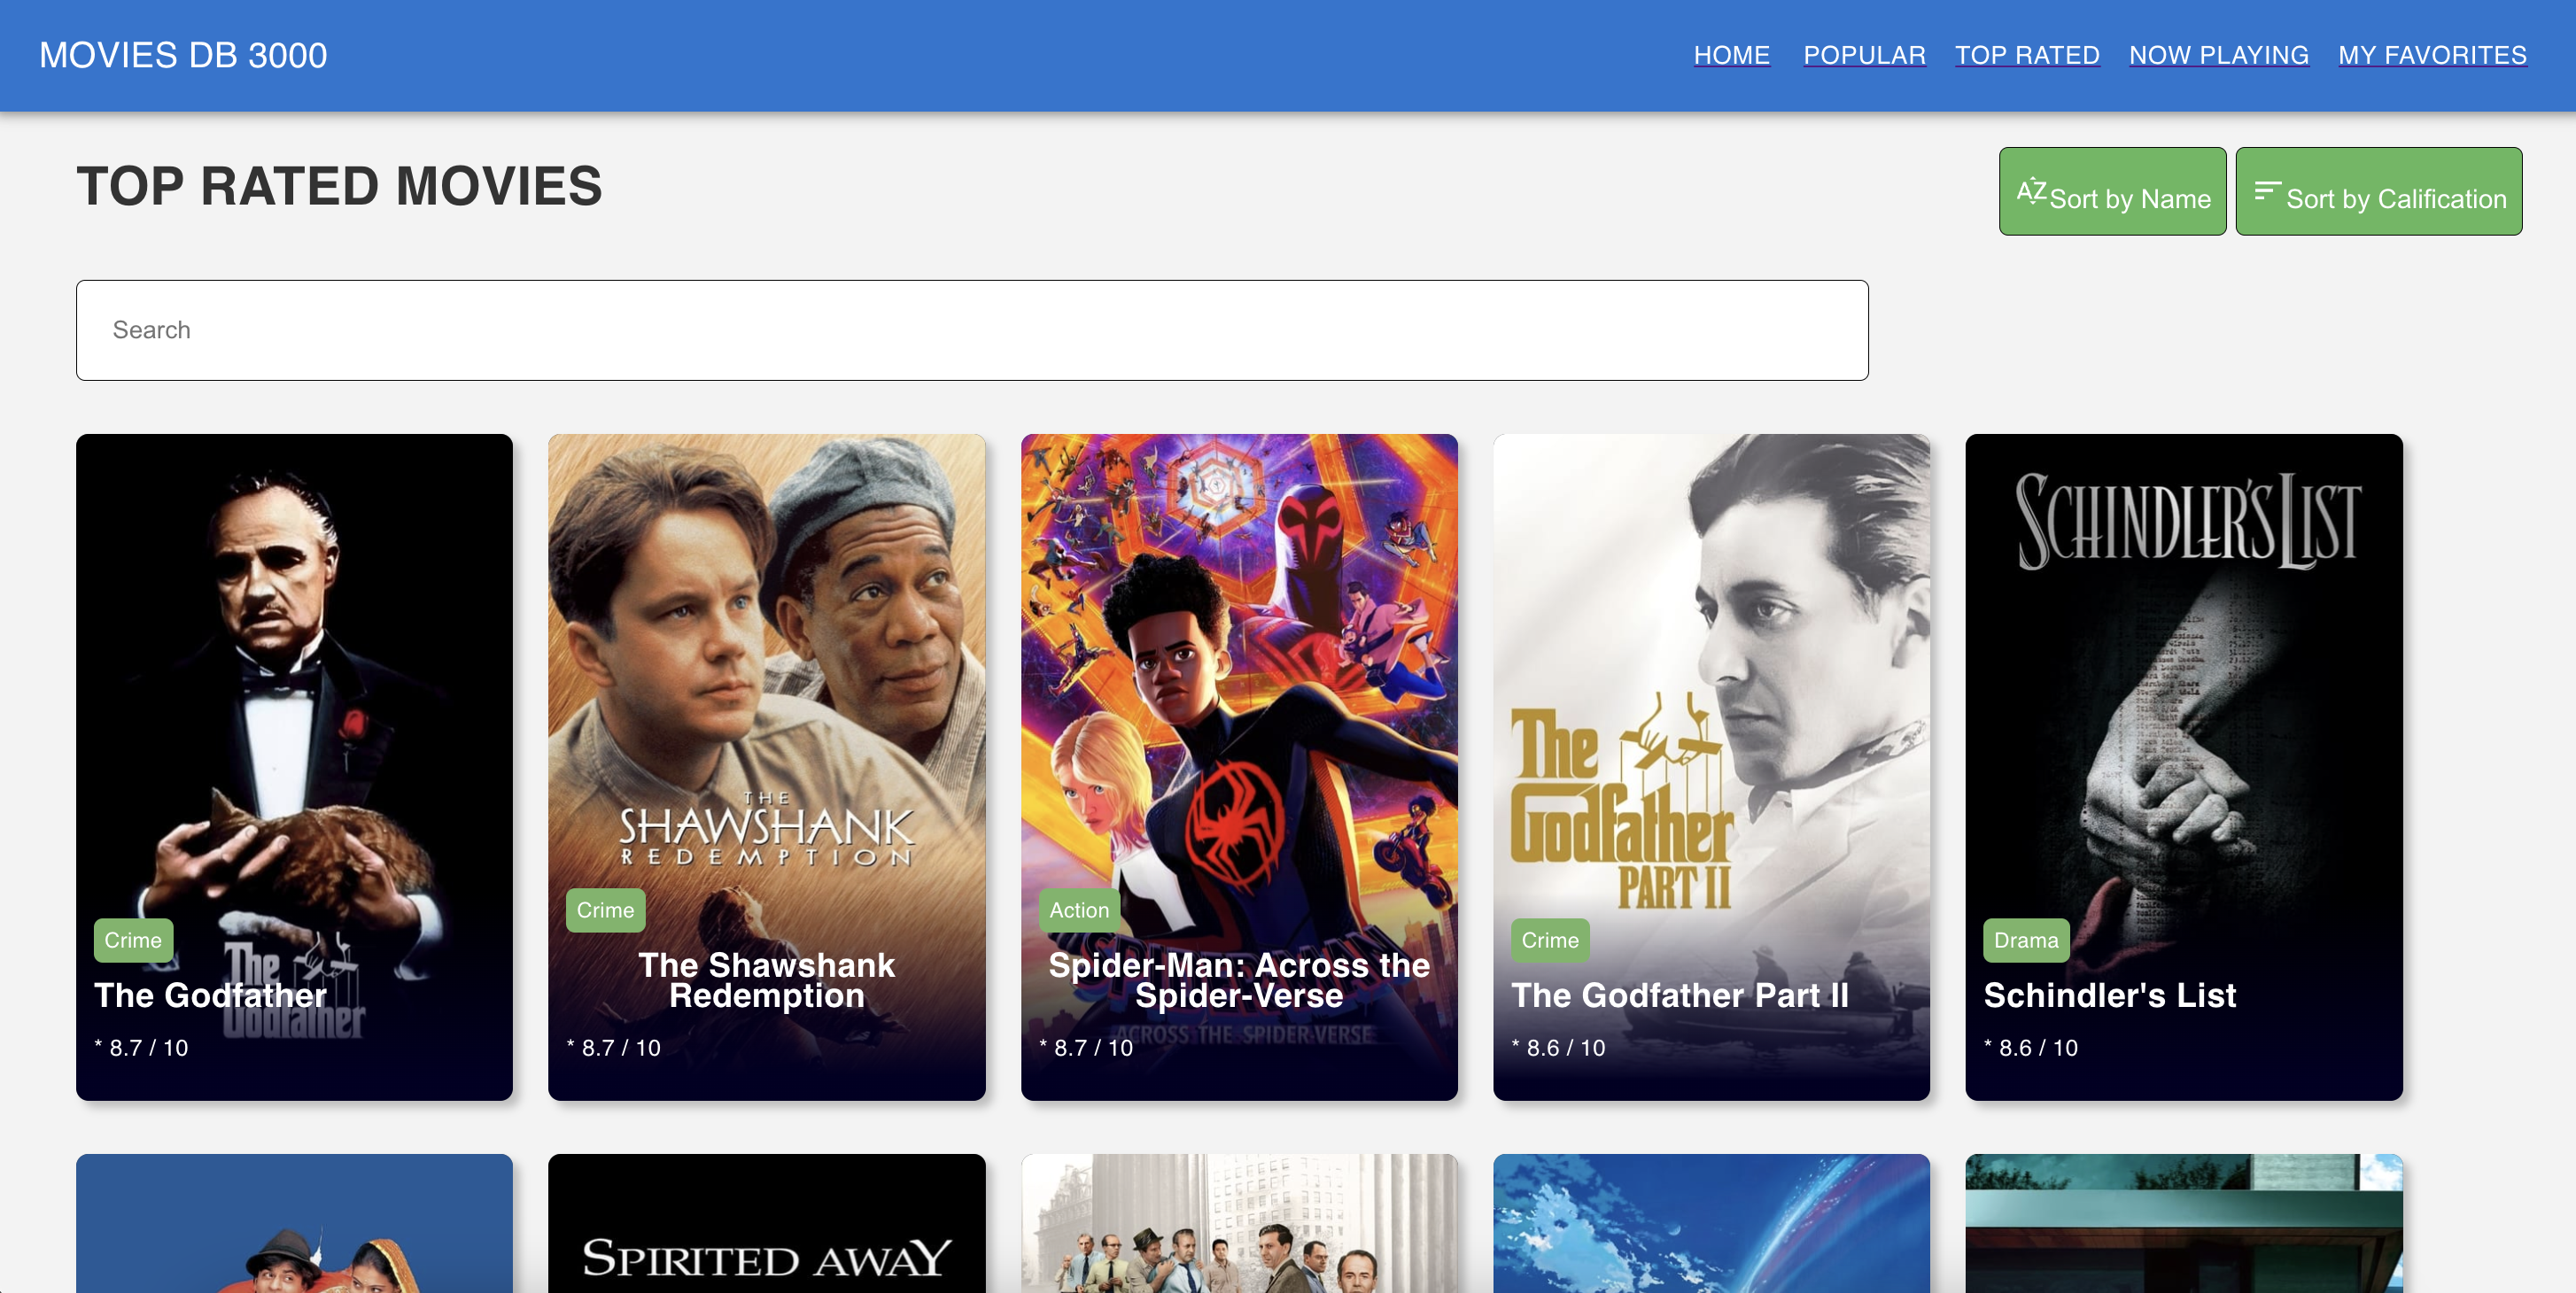Open the Top Rated nav link

[2027, 55]
